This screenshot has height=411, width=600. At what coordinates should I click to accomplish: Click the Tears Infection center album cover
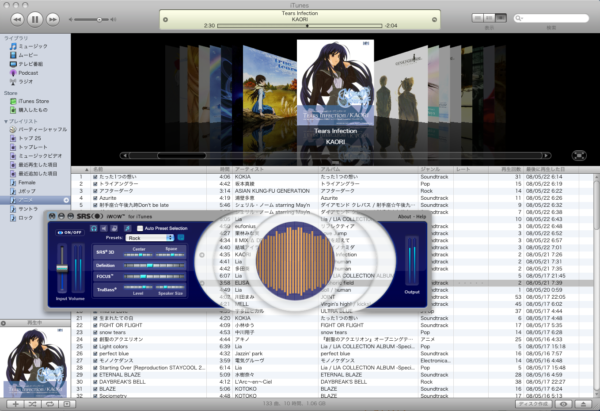click(335, 82)
